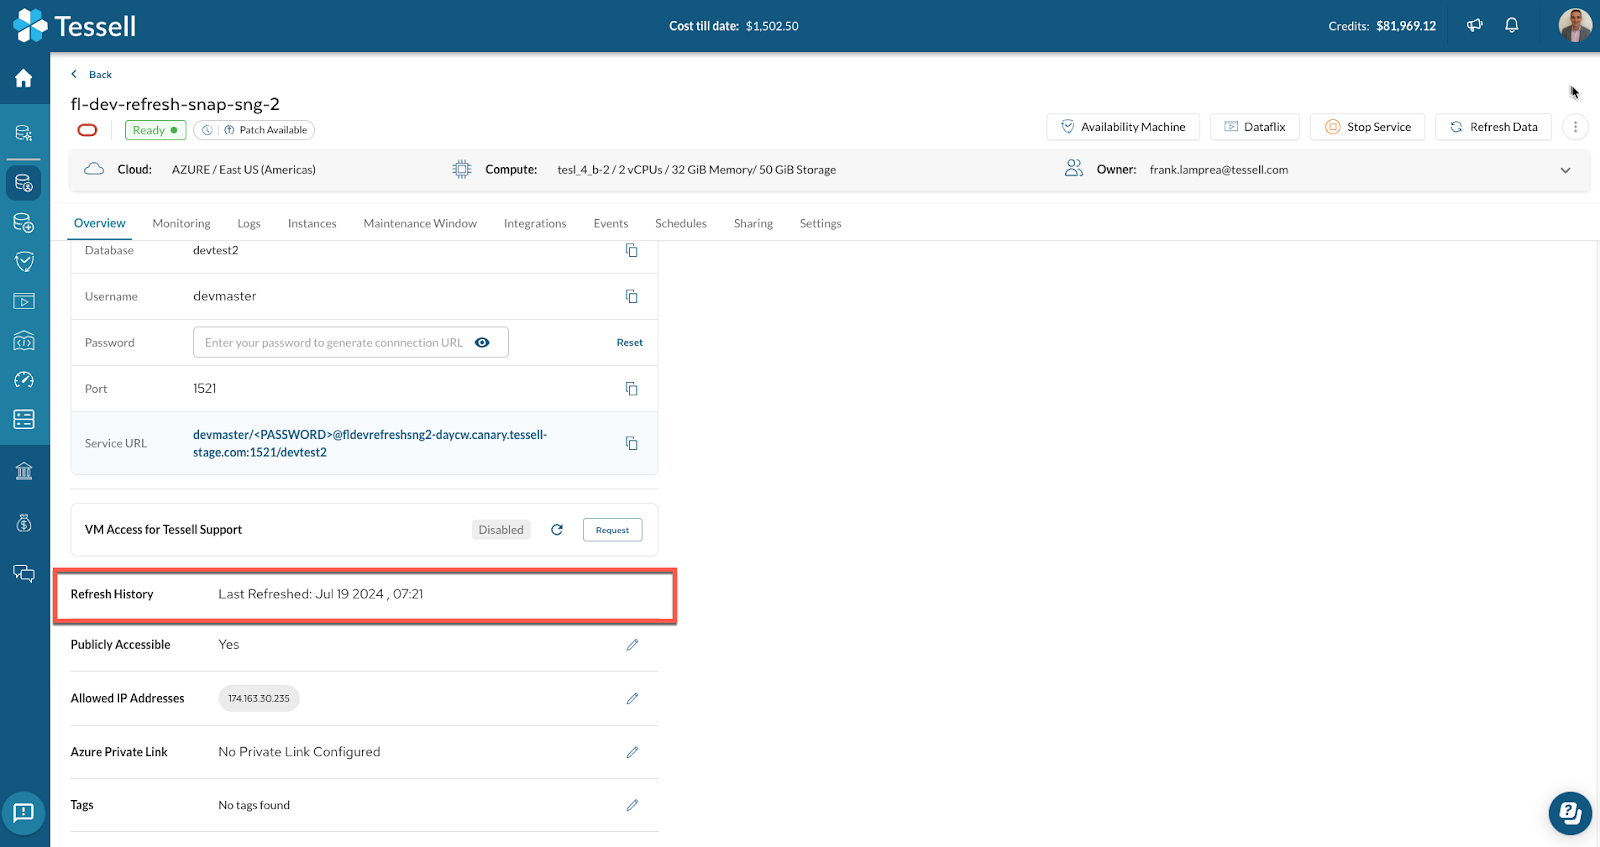Open the selected My Services database sidebar icon
Screen dimensions: 1600x847
pyautogui.click(x=24, y=183)
